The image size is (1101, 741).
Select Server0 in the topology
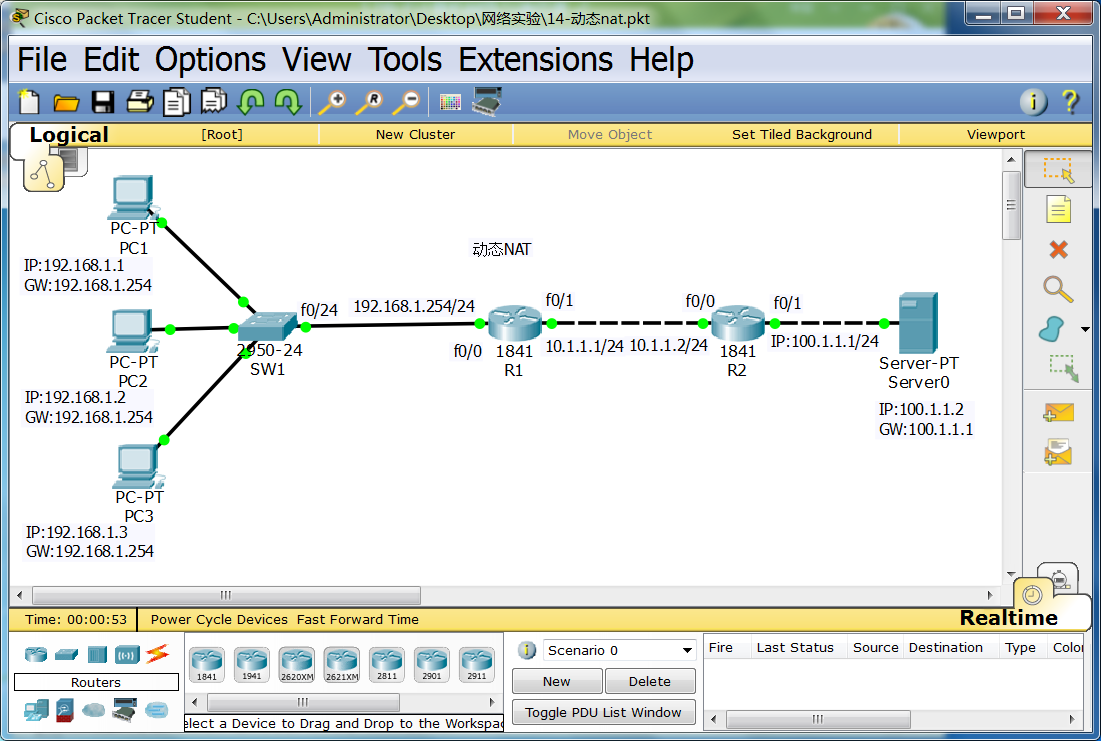pyautogui.click(x=918, y=322)
